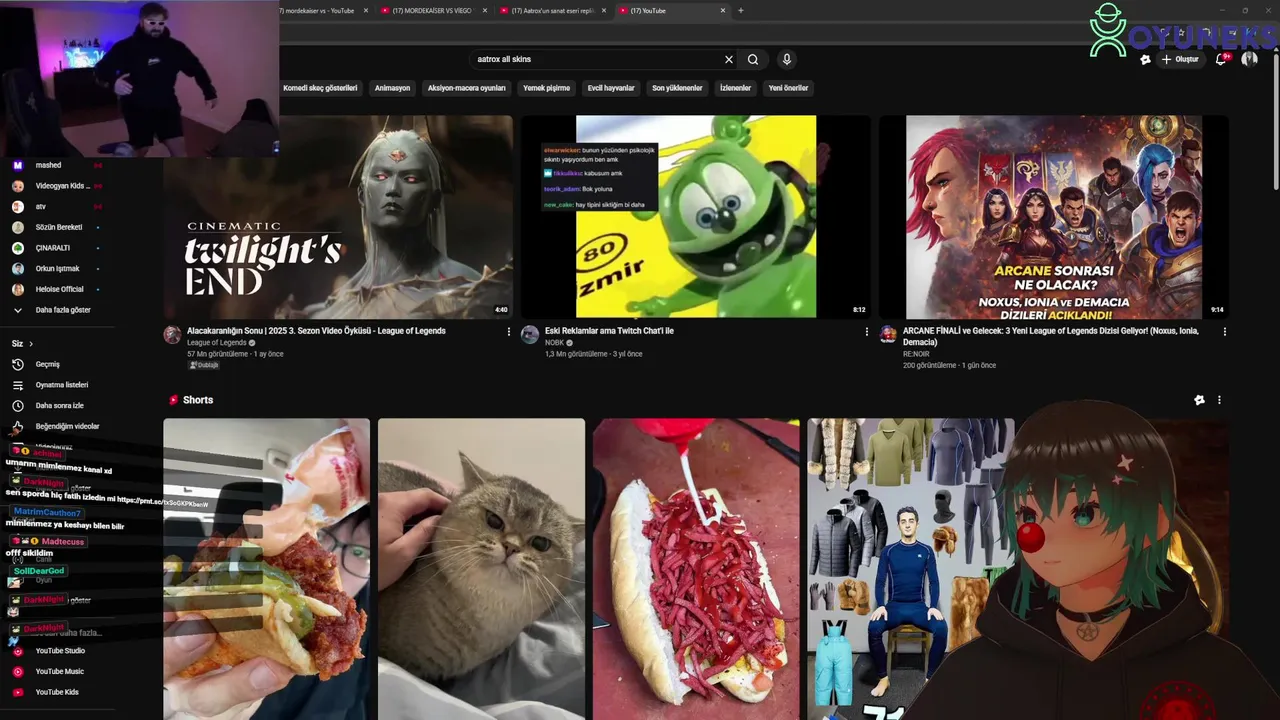Switch to Aatrox'un sanat eseri browser tab
This screenshot has height=720, width=1280.
[x=553, y=11]
